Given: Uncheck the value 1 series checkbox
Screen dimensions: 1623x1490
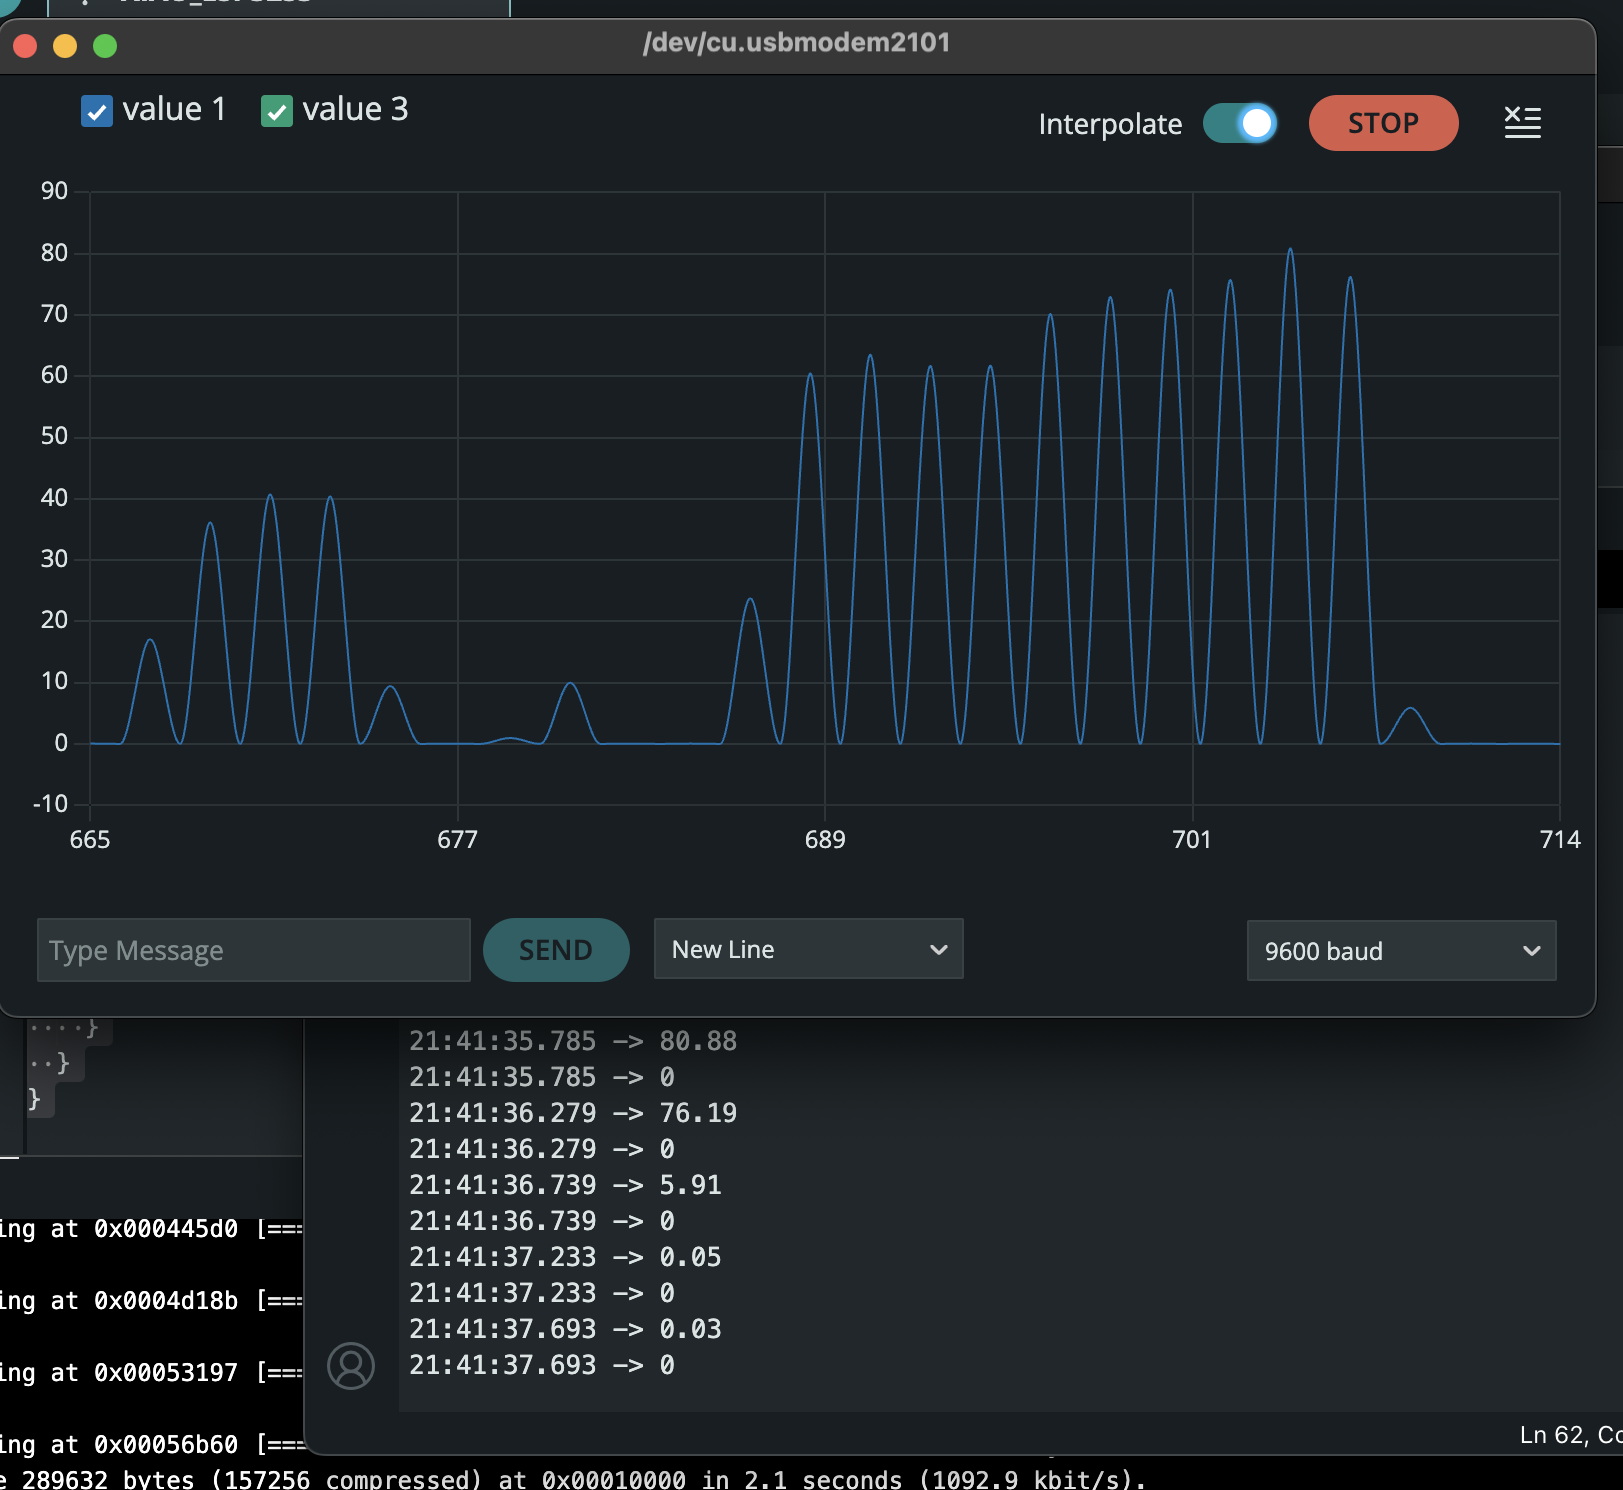Looking at the screenshot, I should (97, 111).
